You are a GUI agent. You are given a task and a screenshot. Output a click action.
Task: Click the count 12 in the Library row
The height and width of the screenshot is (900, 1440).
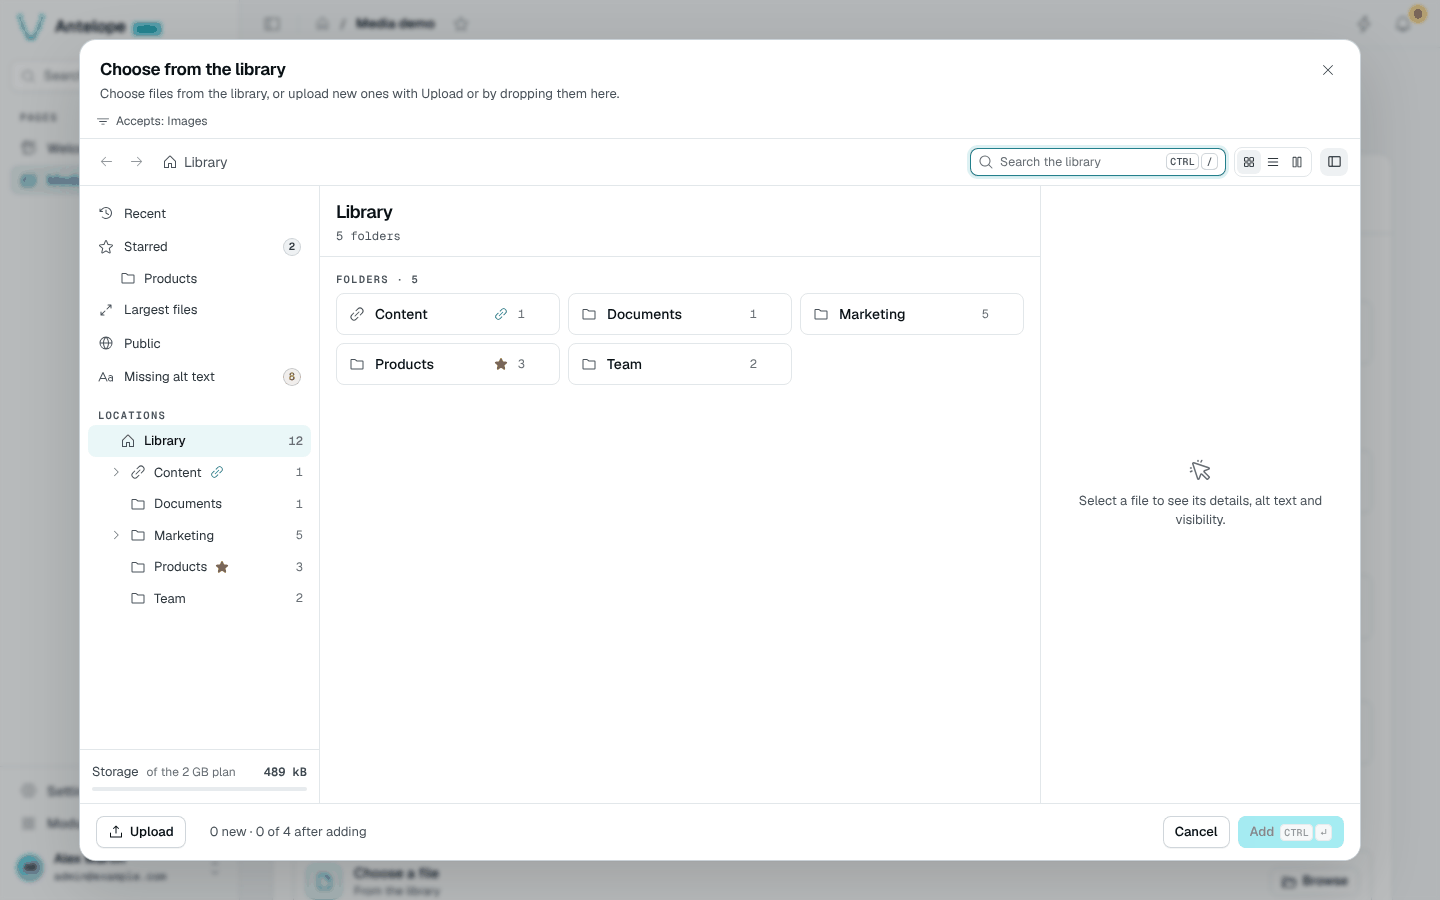tap(295, 441)
